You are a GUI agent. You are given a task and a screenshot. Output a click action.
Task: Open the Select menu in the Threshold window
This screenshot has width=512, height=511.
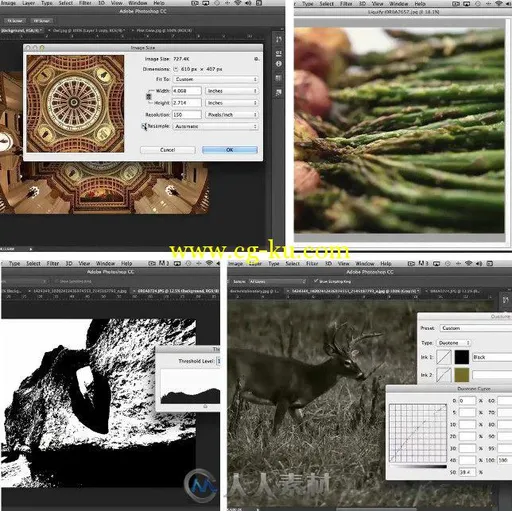[33, 263]
